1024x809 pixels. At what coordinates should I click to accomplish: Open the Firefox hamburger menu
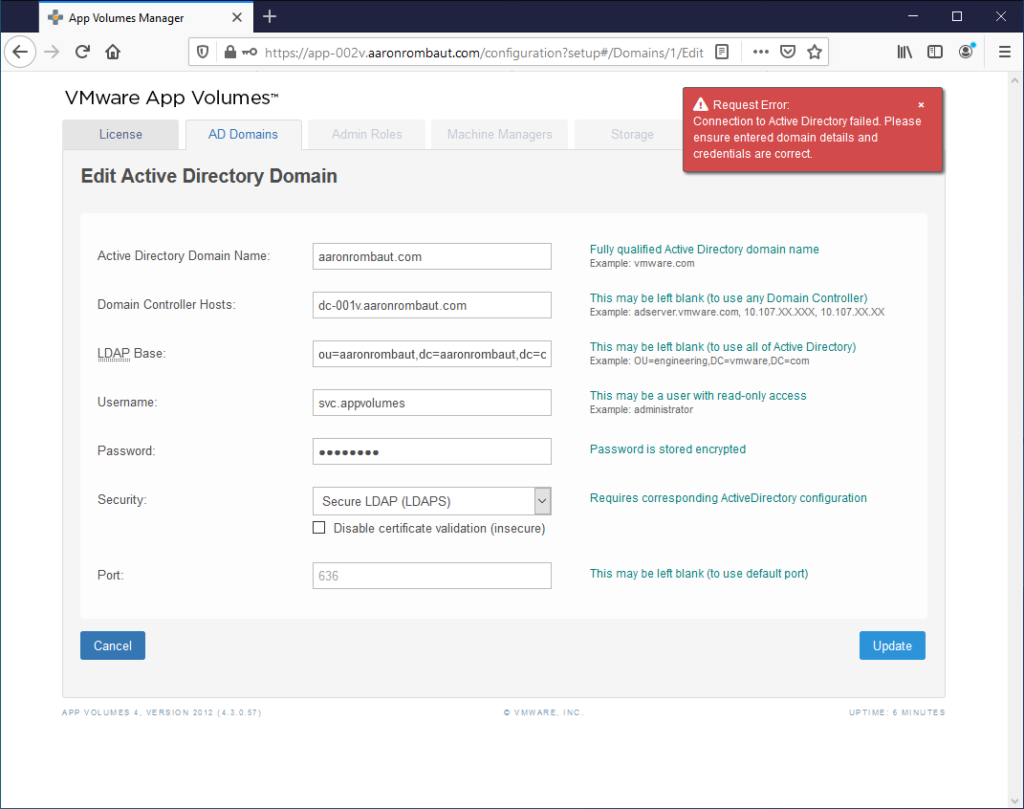(1004, 52)
